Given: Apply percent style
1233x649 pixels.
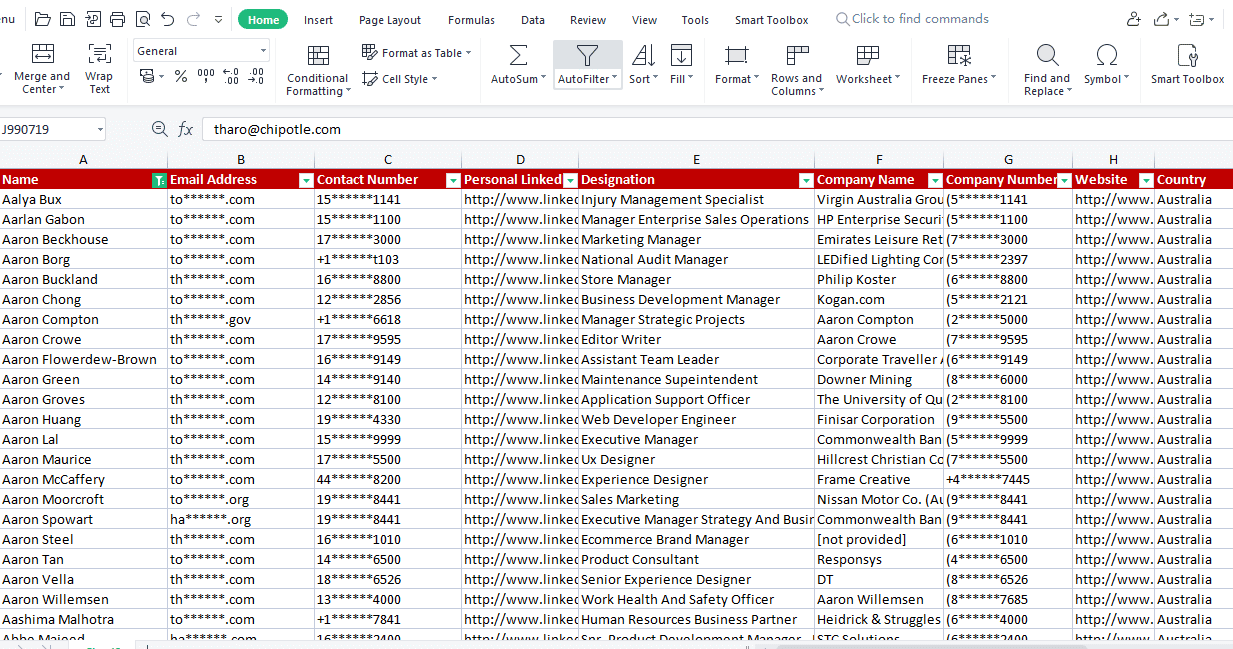Looking at the screenshot, I should tap(181, 76).
